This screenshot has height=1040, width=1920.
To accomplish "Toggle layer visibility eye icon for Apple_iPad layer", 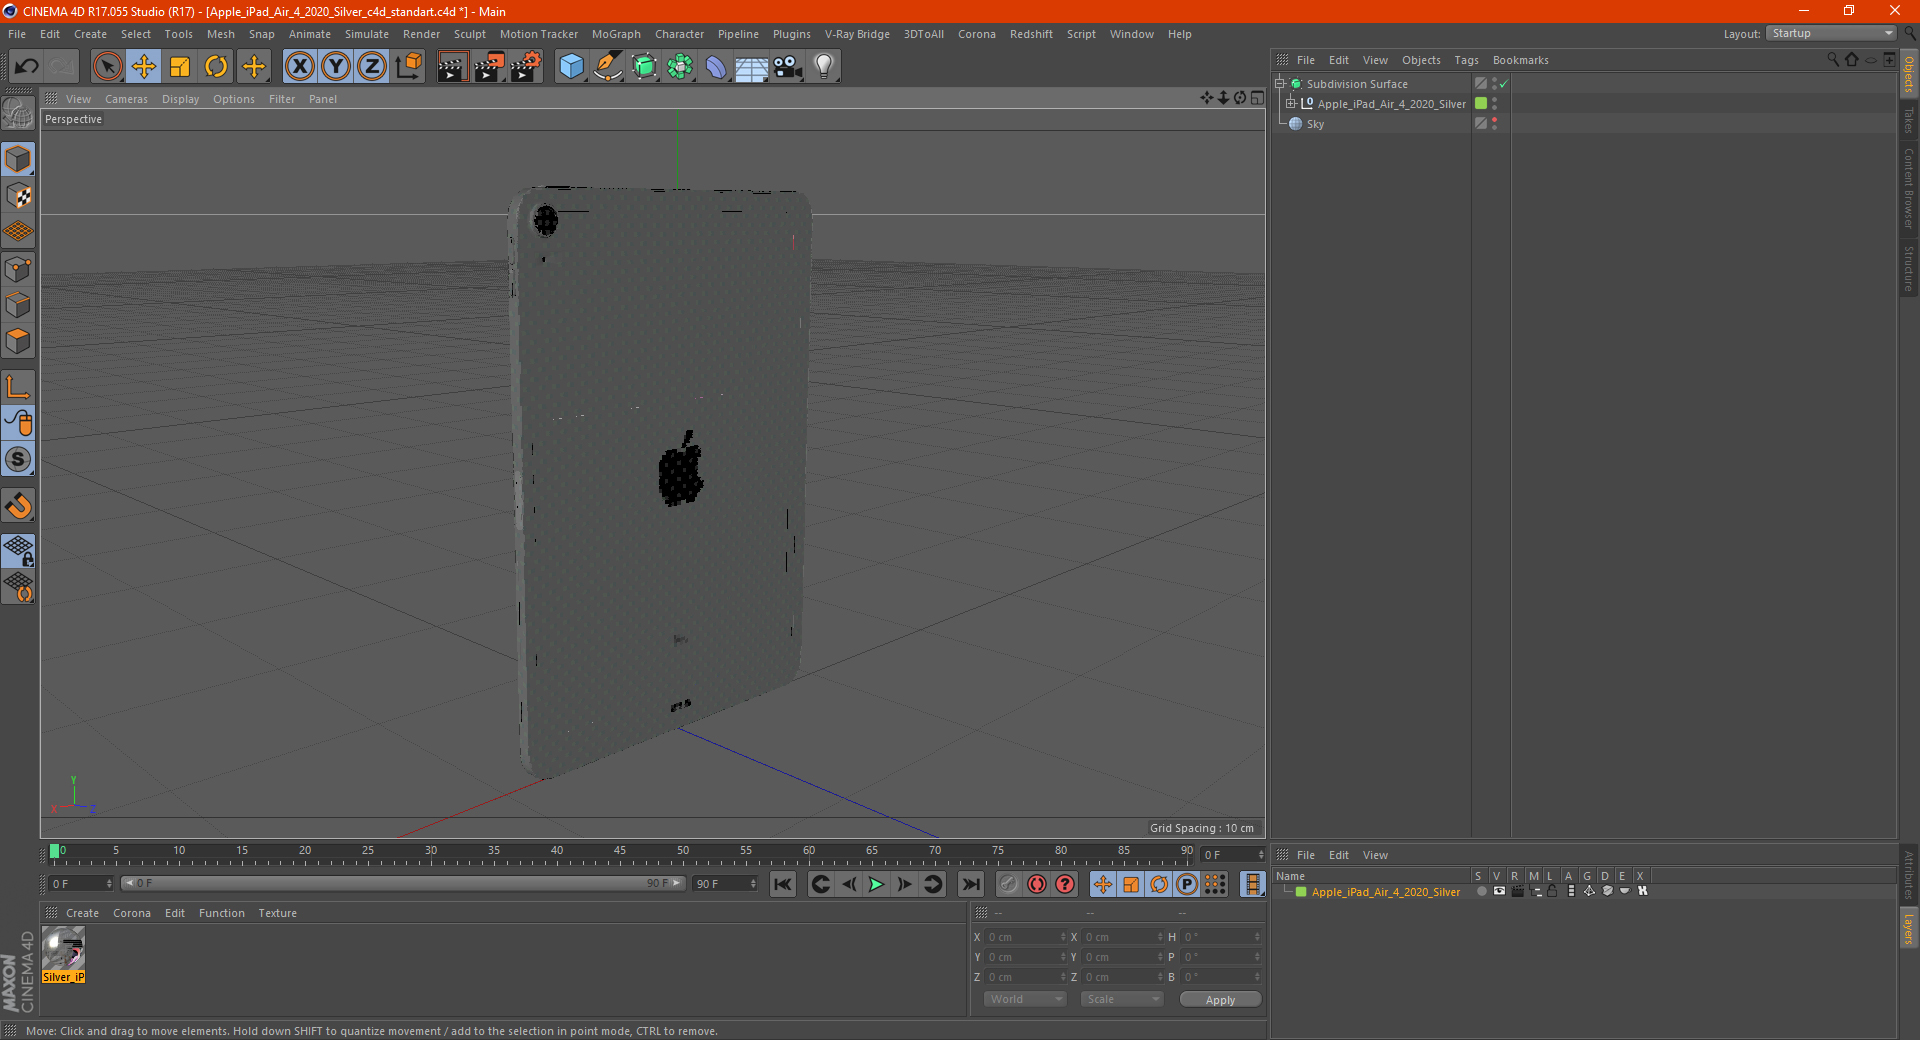I will pos(1499,891).
